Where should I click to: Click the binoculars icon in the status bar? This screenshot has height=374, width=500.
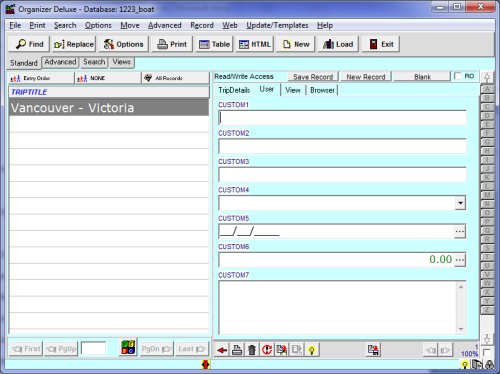tap(490, 365)
